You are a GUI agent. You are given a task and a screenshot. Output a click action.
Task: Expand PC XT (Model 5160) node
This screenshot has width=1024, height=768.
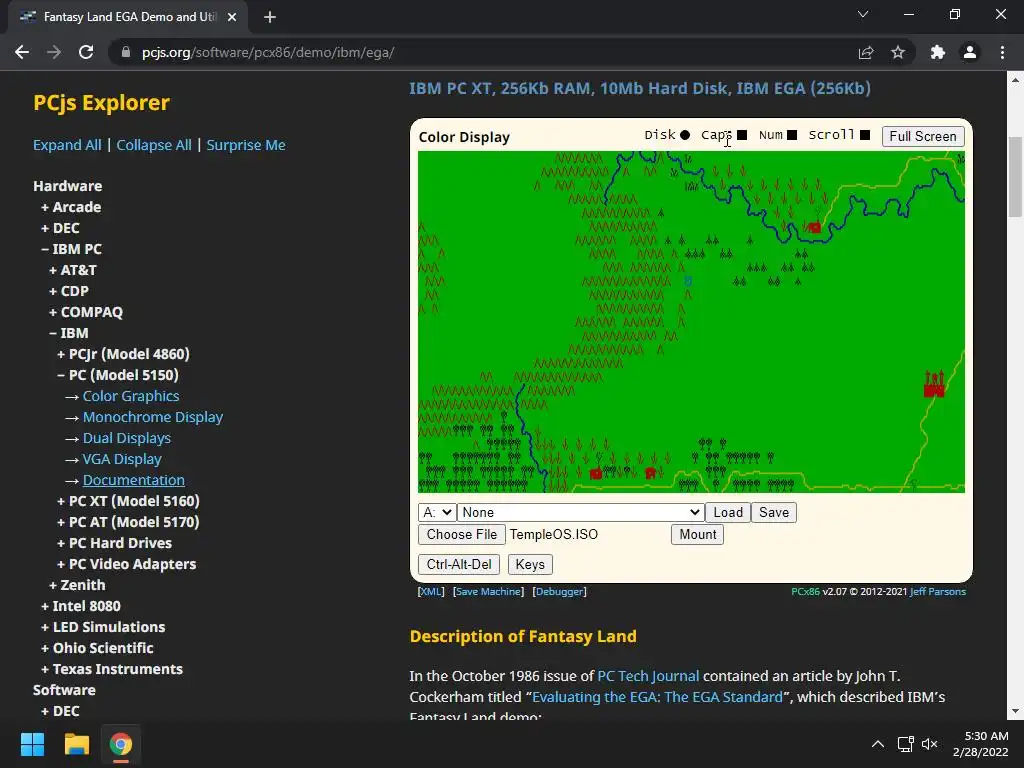(x=128, y=501)
